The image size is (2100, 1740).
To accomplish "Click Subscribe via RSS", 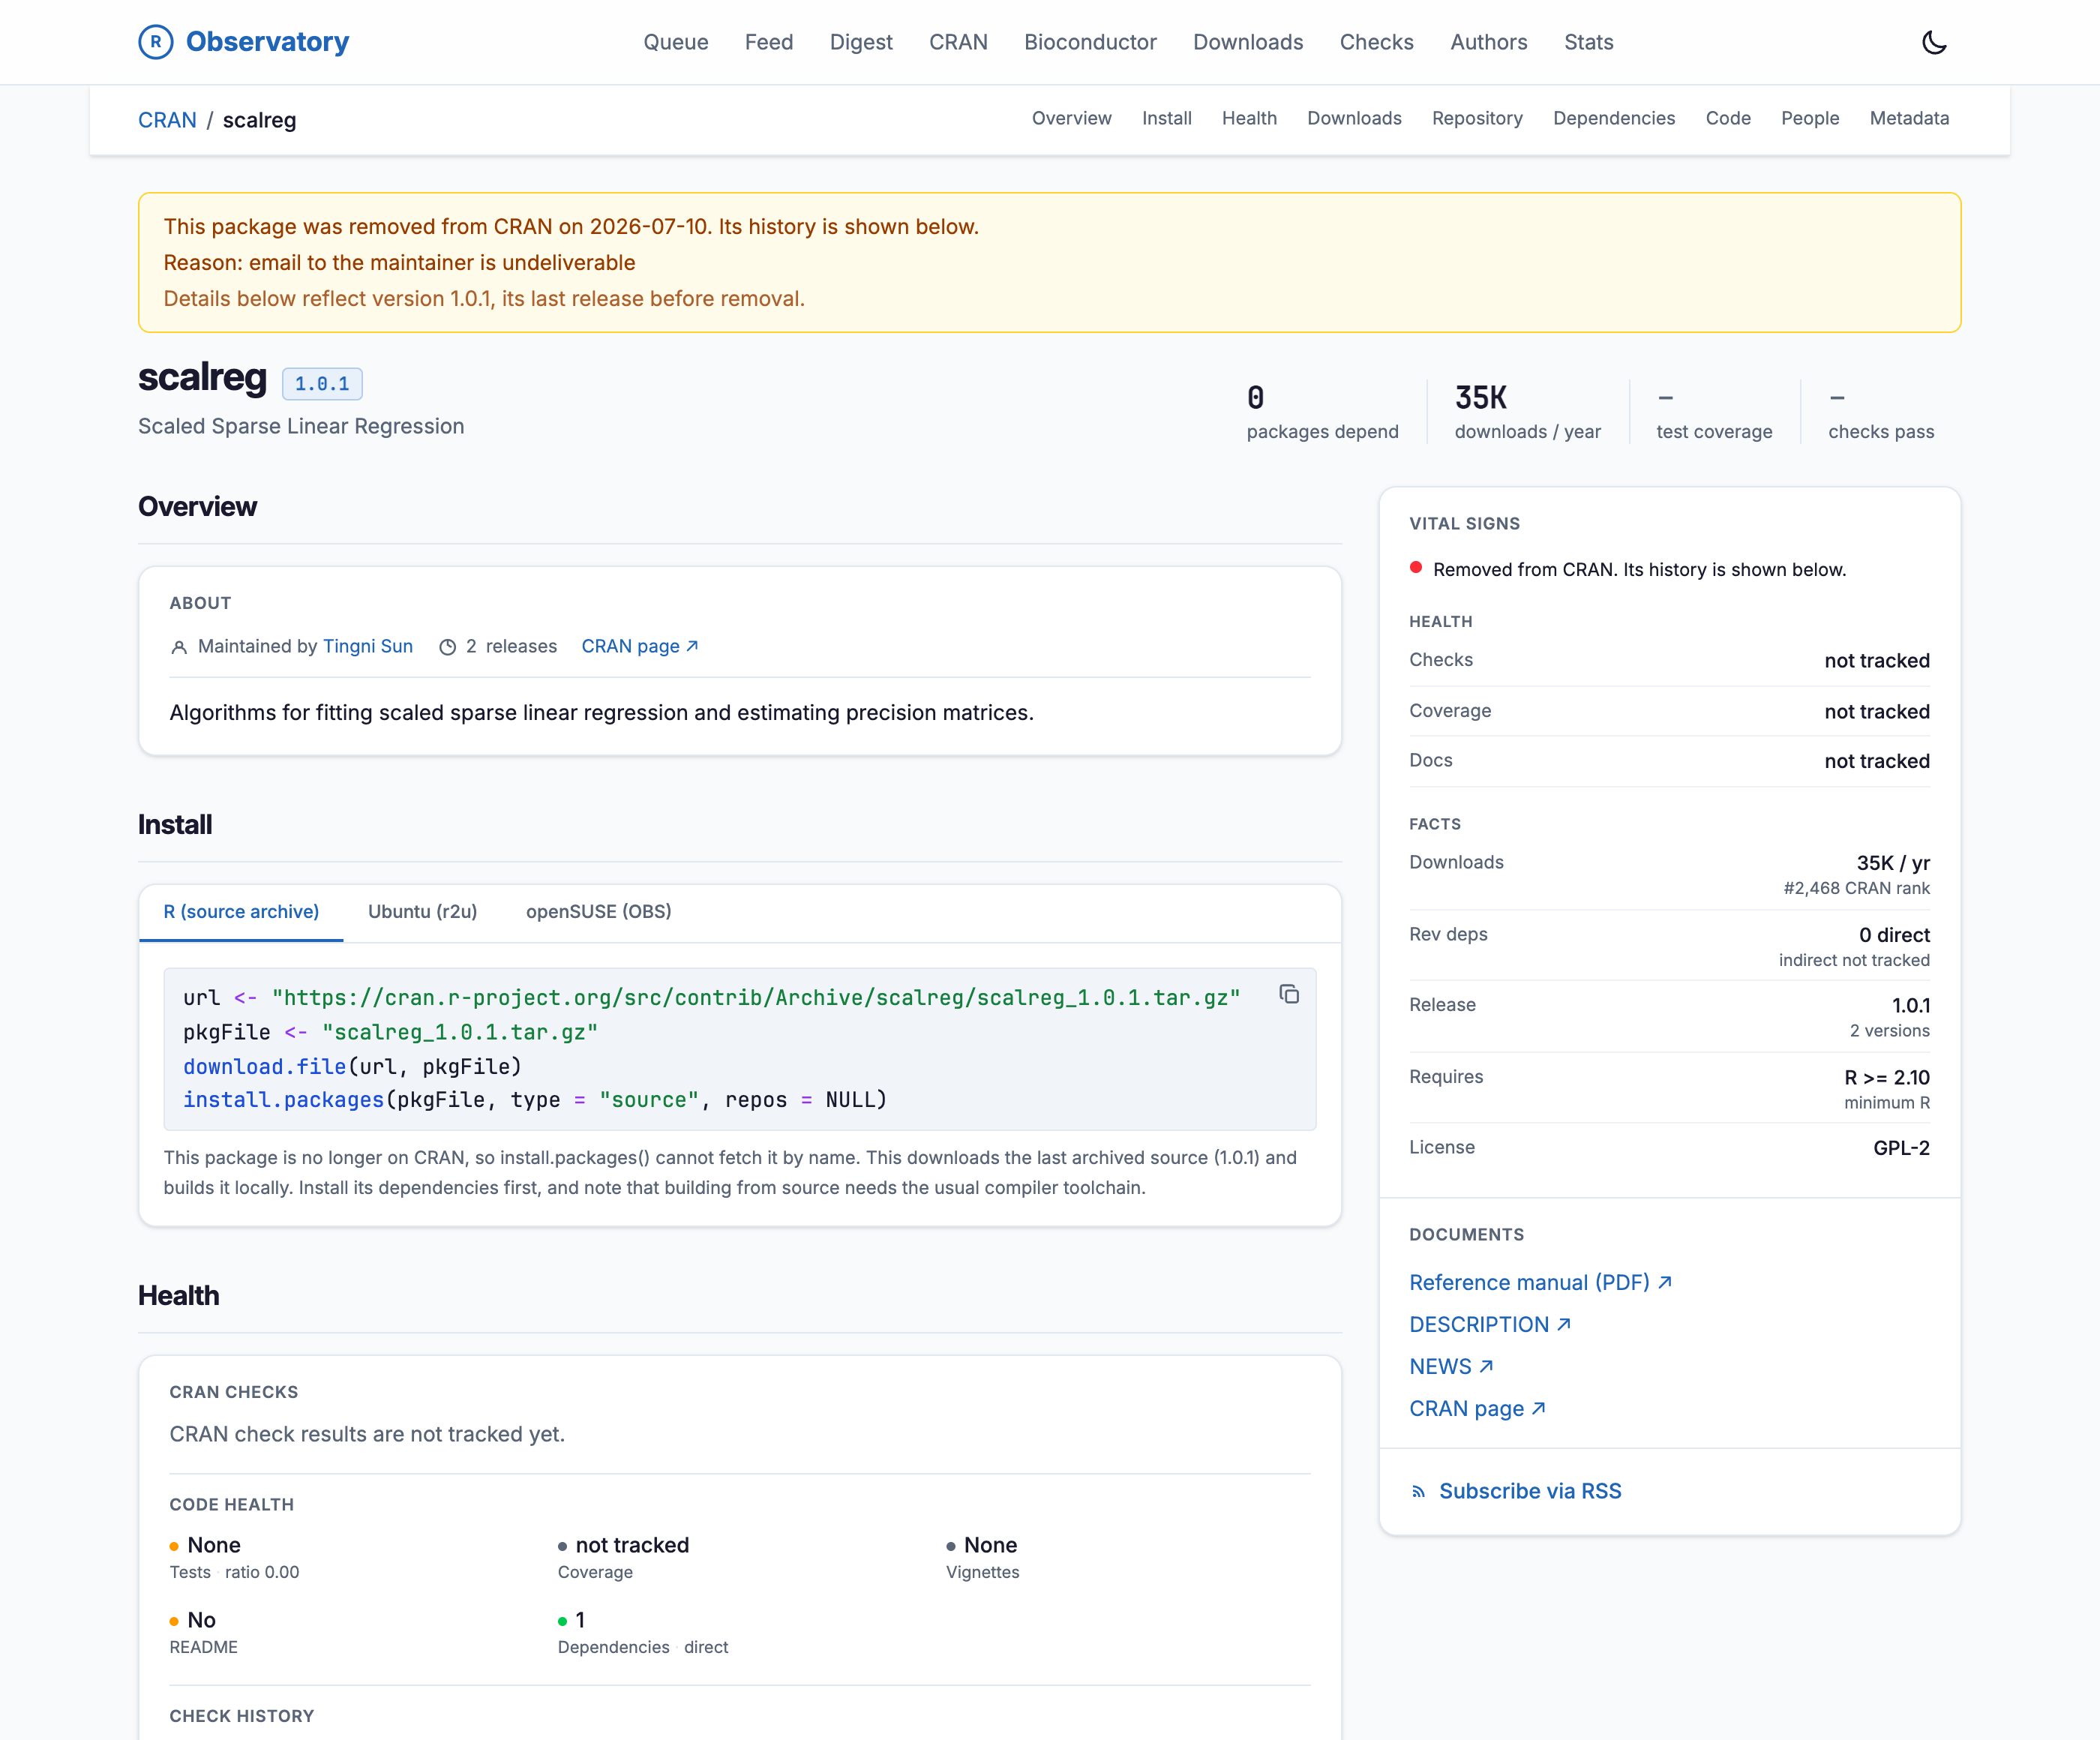I will tap(1530, 1491).
